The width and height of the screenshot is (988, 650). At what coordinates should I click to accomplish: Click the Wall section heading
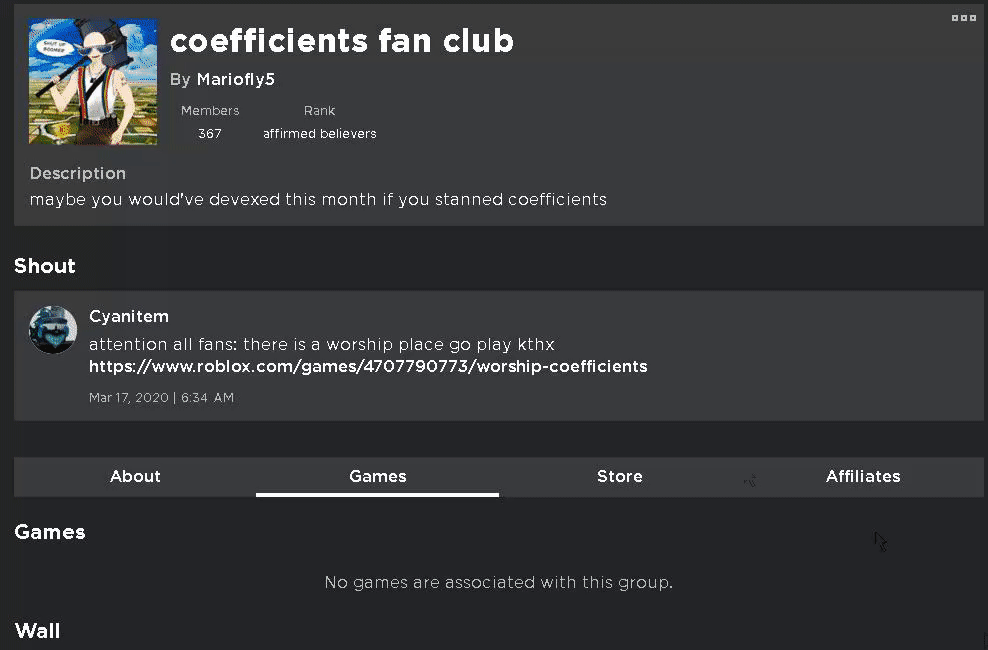point(38,630)
